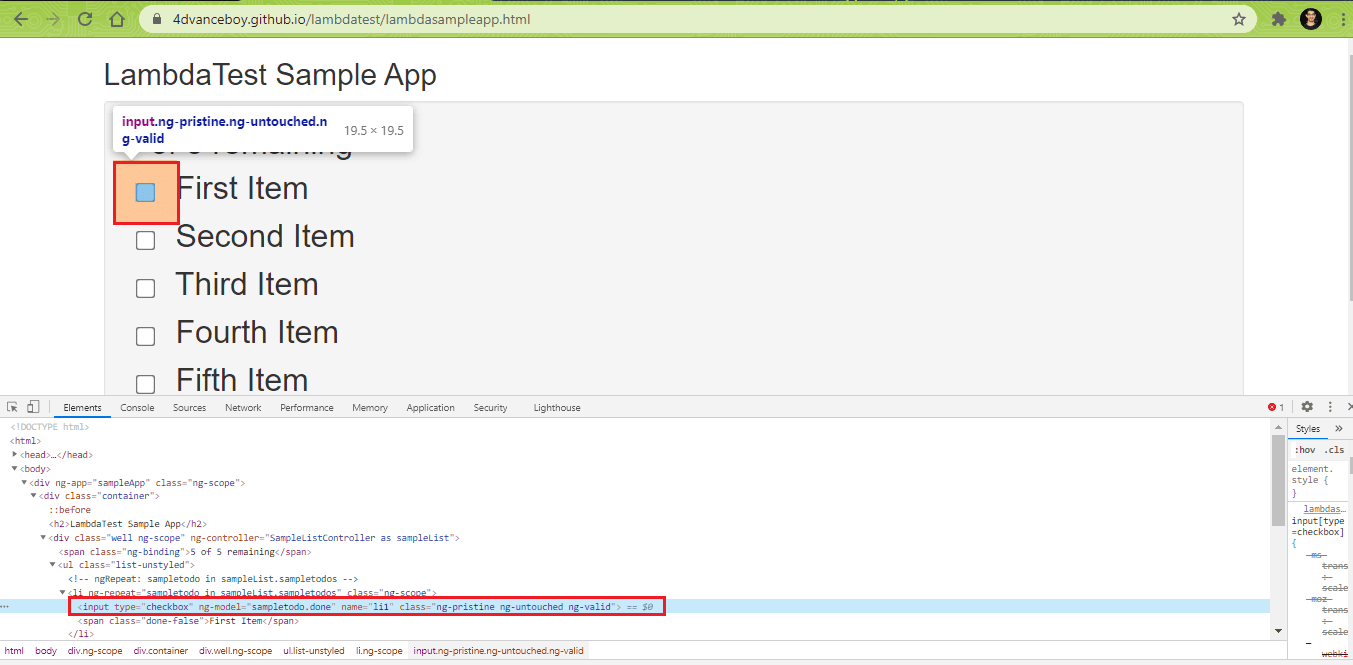Toggle the Third Item checkbox
The width and height of the screenshot is (1353, 665).
145,287
